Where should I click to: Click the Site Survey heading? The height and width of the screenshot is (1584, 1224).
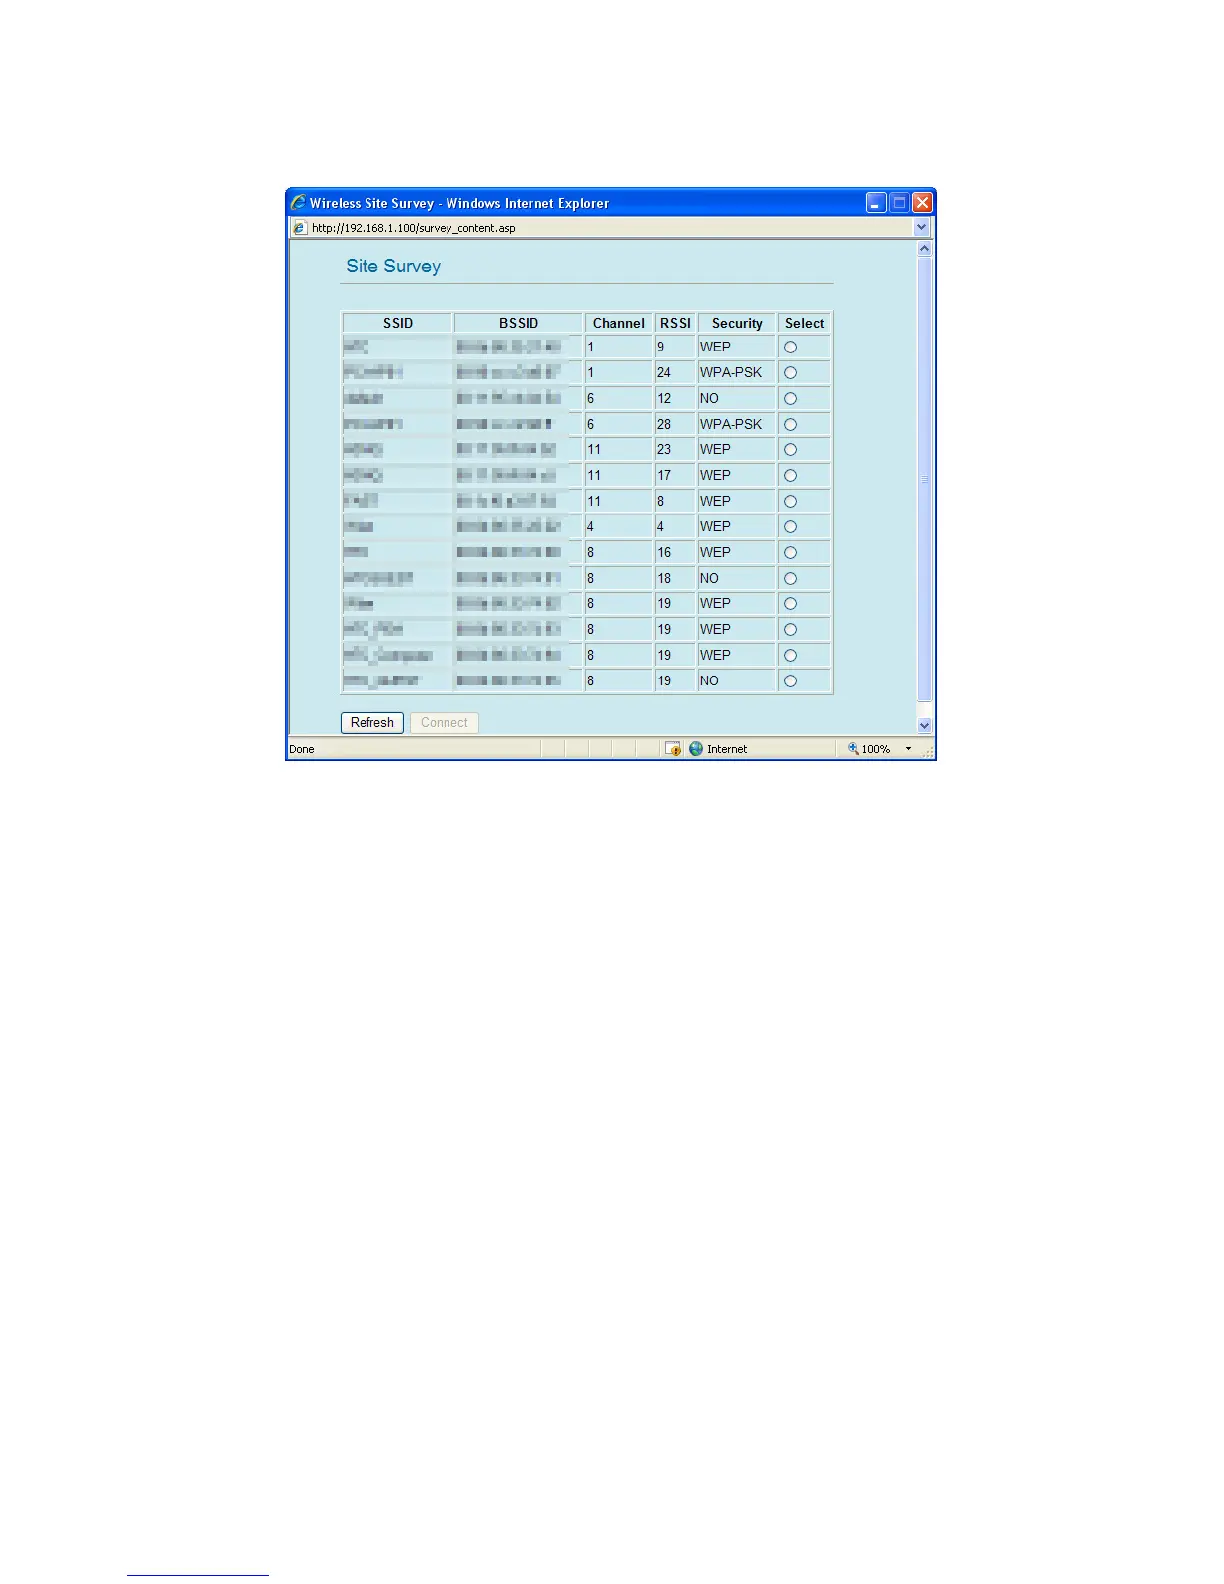click(x=394, y=266)
